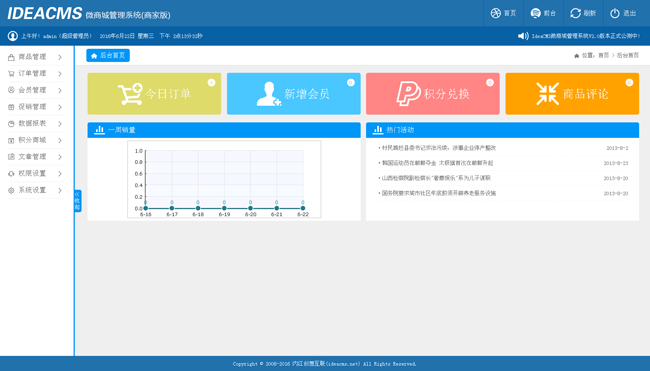Click the count badge on 商品评论 card

point(629,82)
